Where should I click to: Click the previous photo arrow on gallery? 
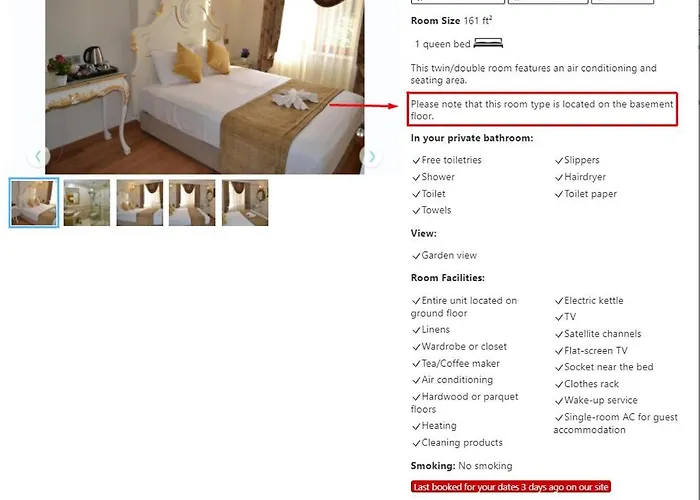click(x=38, y=156)
